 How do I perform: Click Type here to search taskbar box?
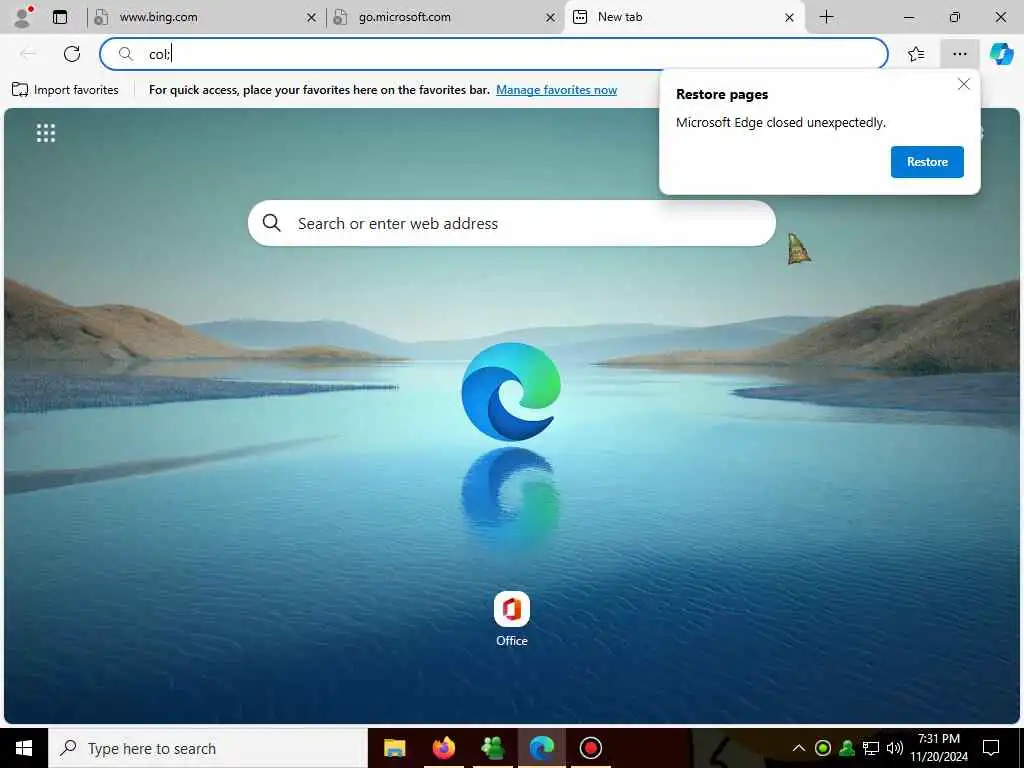[208, 748]
